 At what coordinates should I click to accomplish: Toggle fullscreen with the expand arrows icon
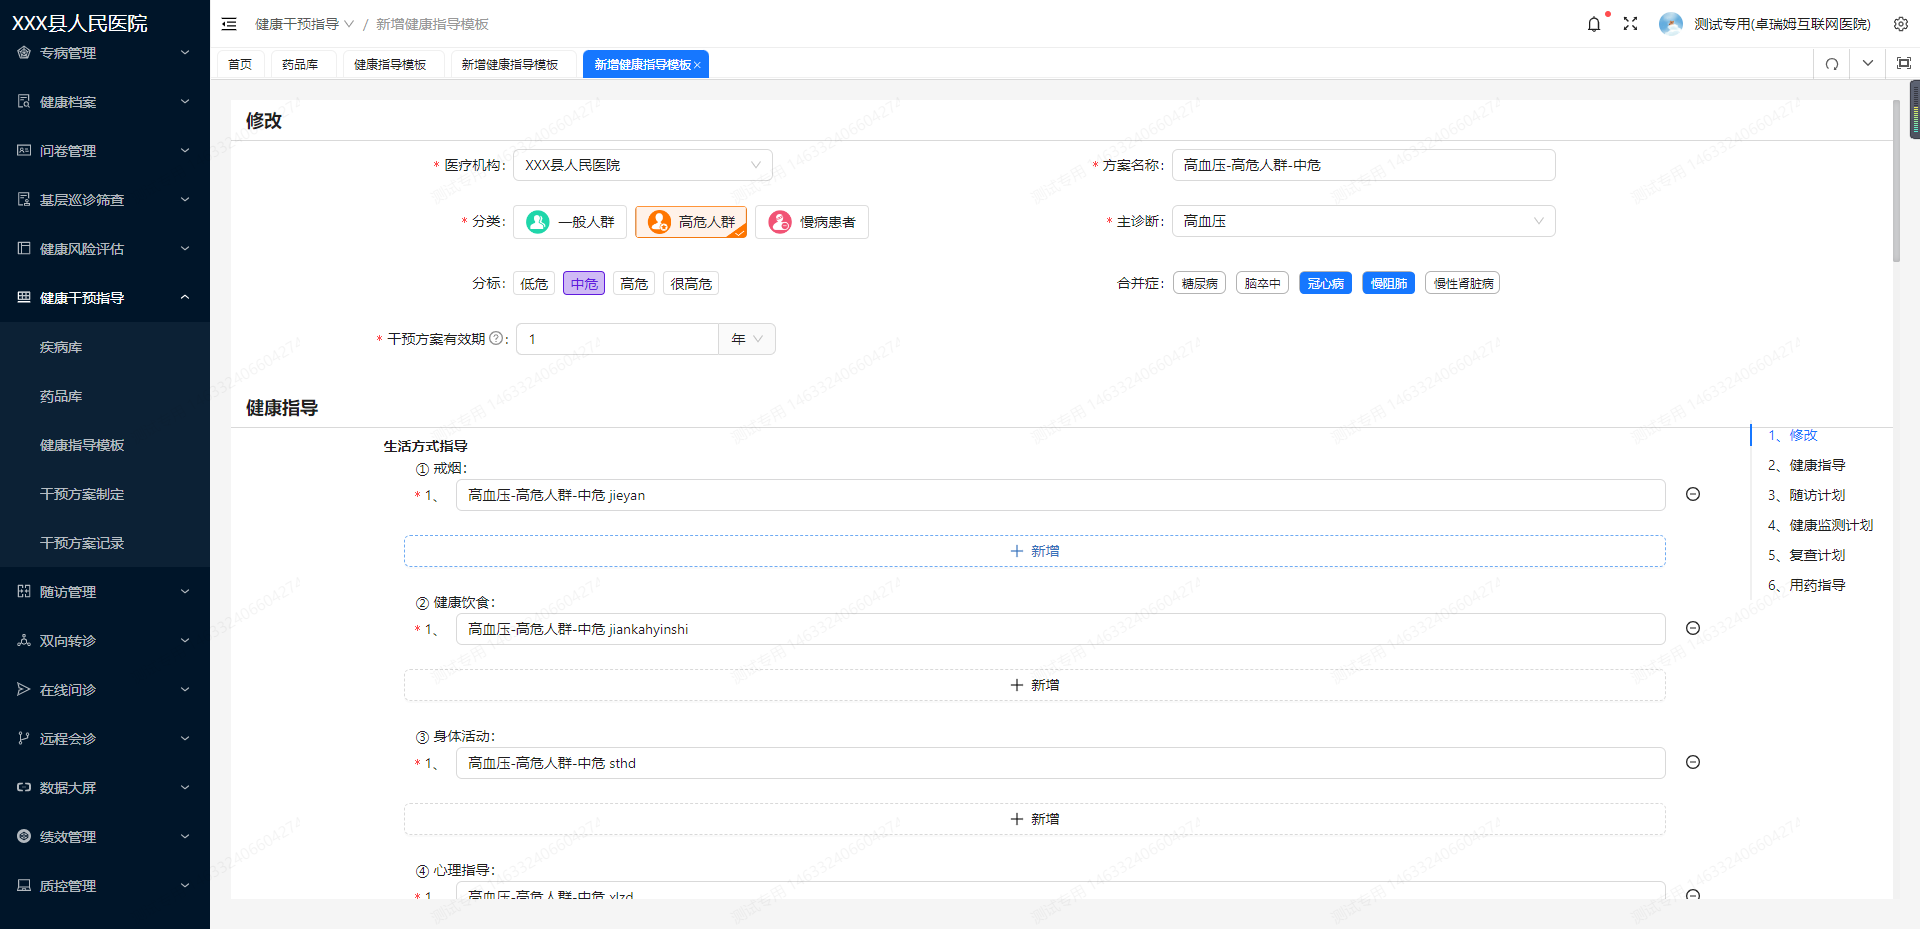point(1630,24)
